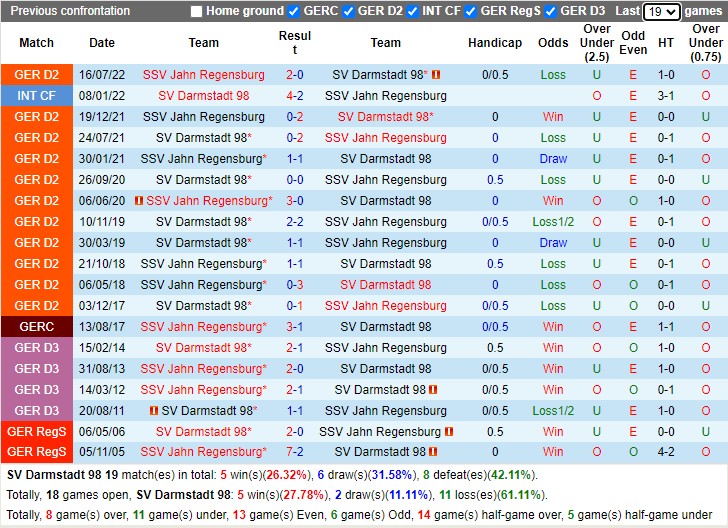728x528 pixels.
Task: Click red card icon on 06/06/20 row
Action: pos(138,201)
